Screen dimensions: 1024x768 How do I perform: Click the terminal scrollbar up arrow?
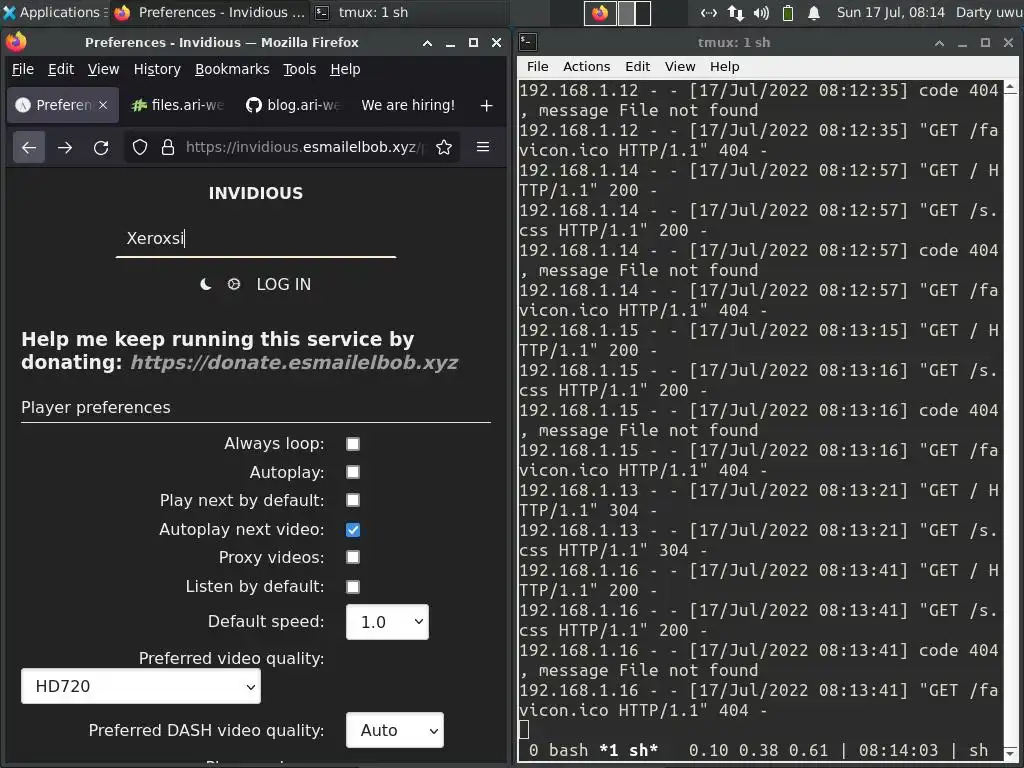point(1010,86)
